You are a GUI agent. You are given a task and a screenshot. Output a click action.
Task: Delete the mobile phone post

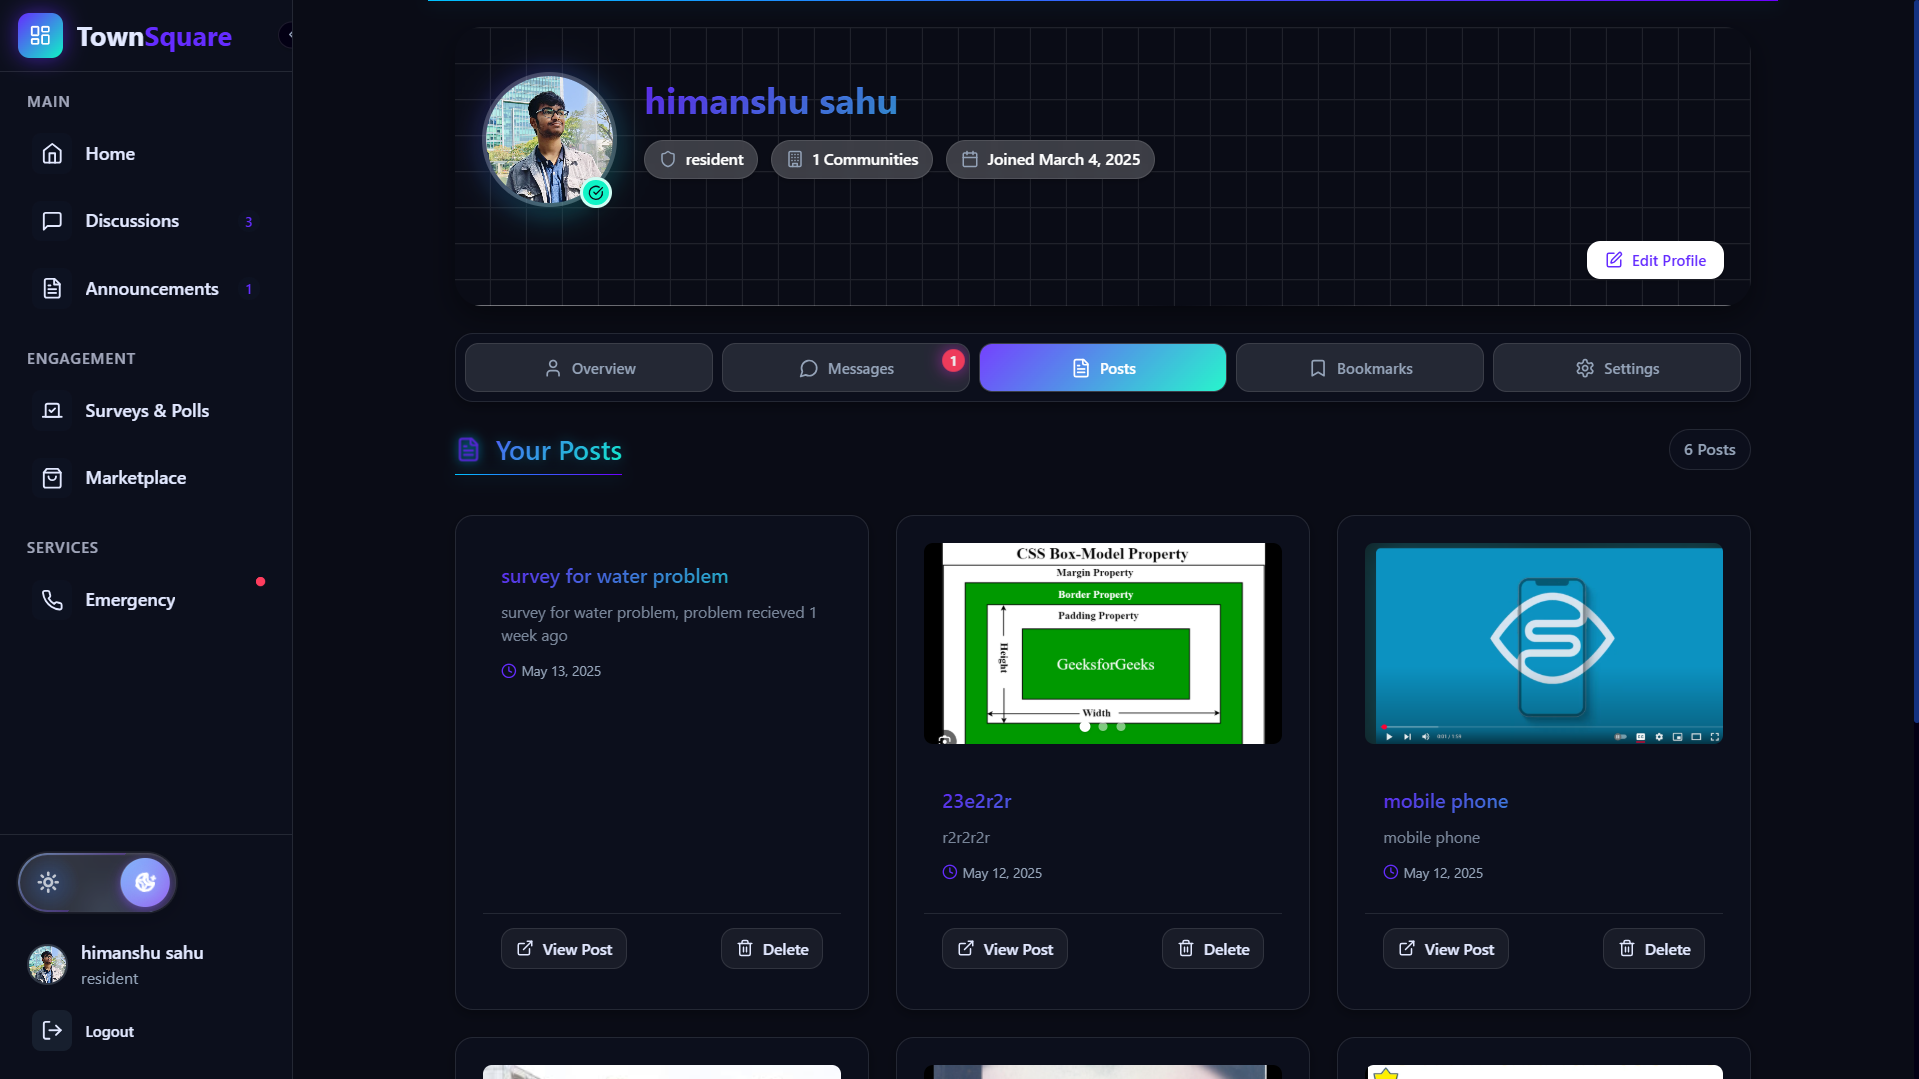tap(1653, 949)
